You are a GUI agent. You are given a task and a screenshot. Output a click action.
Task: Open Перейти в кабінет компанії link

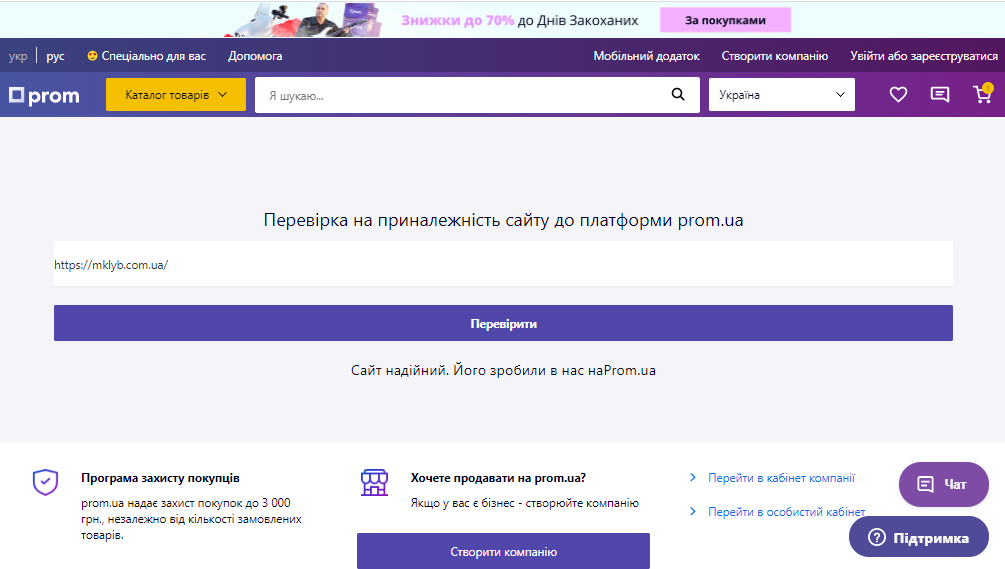click(x=781, y=478)
